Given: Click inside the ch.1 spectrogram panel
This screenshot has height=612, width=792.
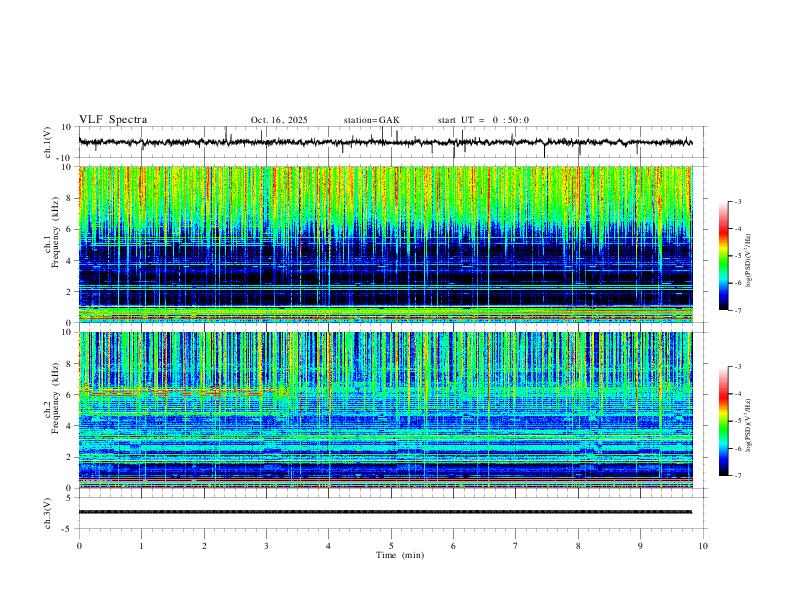Looking at the screenshot, I should pos(385,244).
